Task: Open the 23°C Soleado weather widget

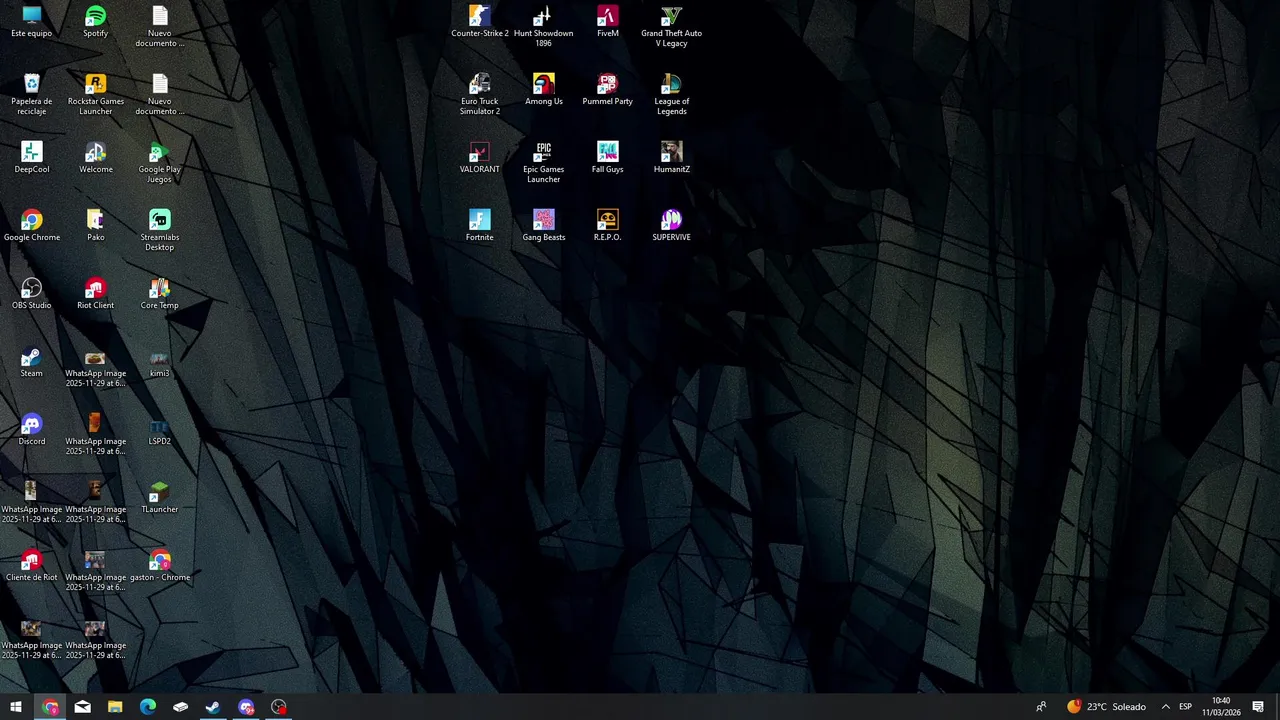Action: (1106, 707)
